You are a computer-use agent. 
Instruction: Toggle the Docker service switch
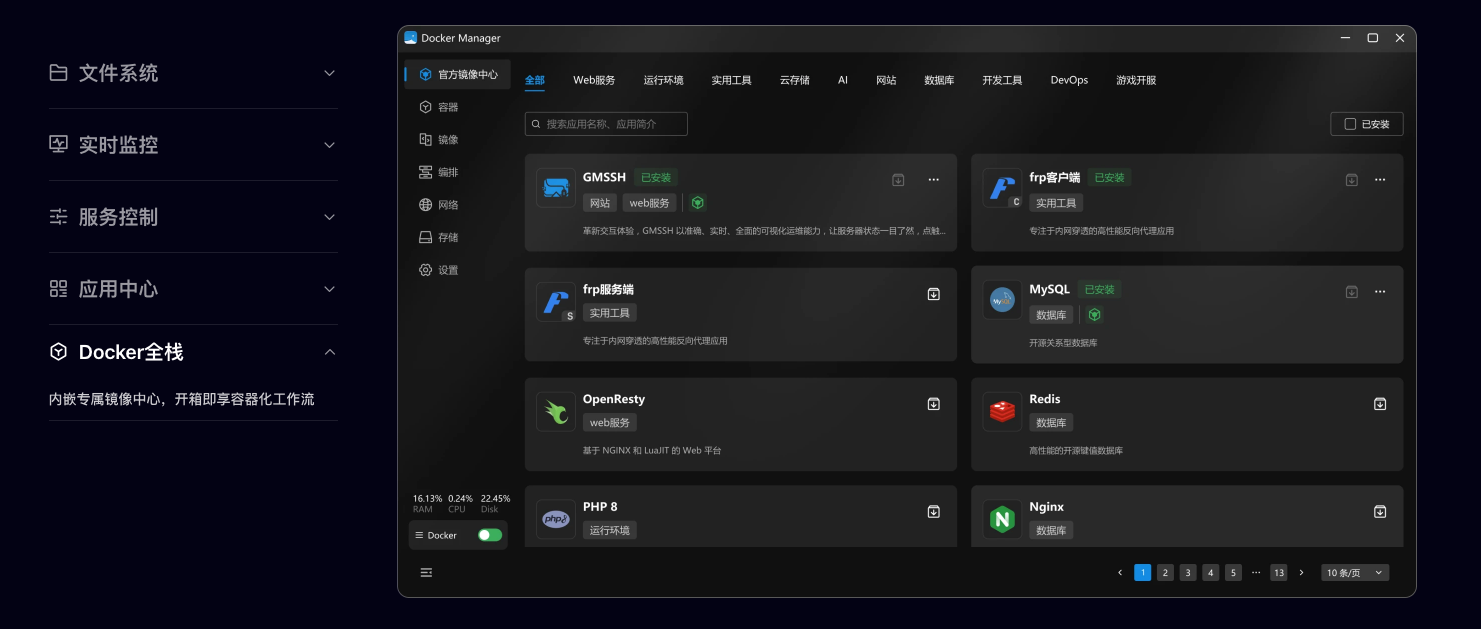coord(489,535)
